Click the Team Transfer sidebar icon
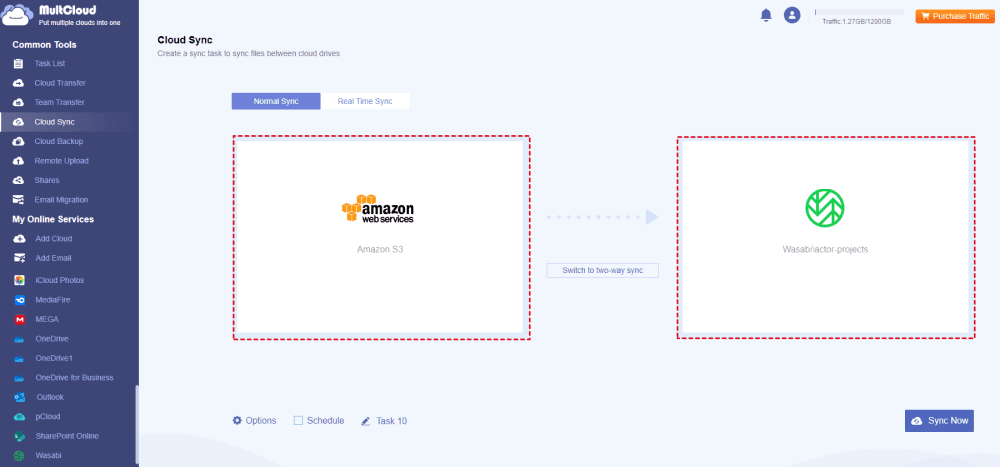This screenshot has width=1000, height=467. [x=19, y=102]
